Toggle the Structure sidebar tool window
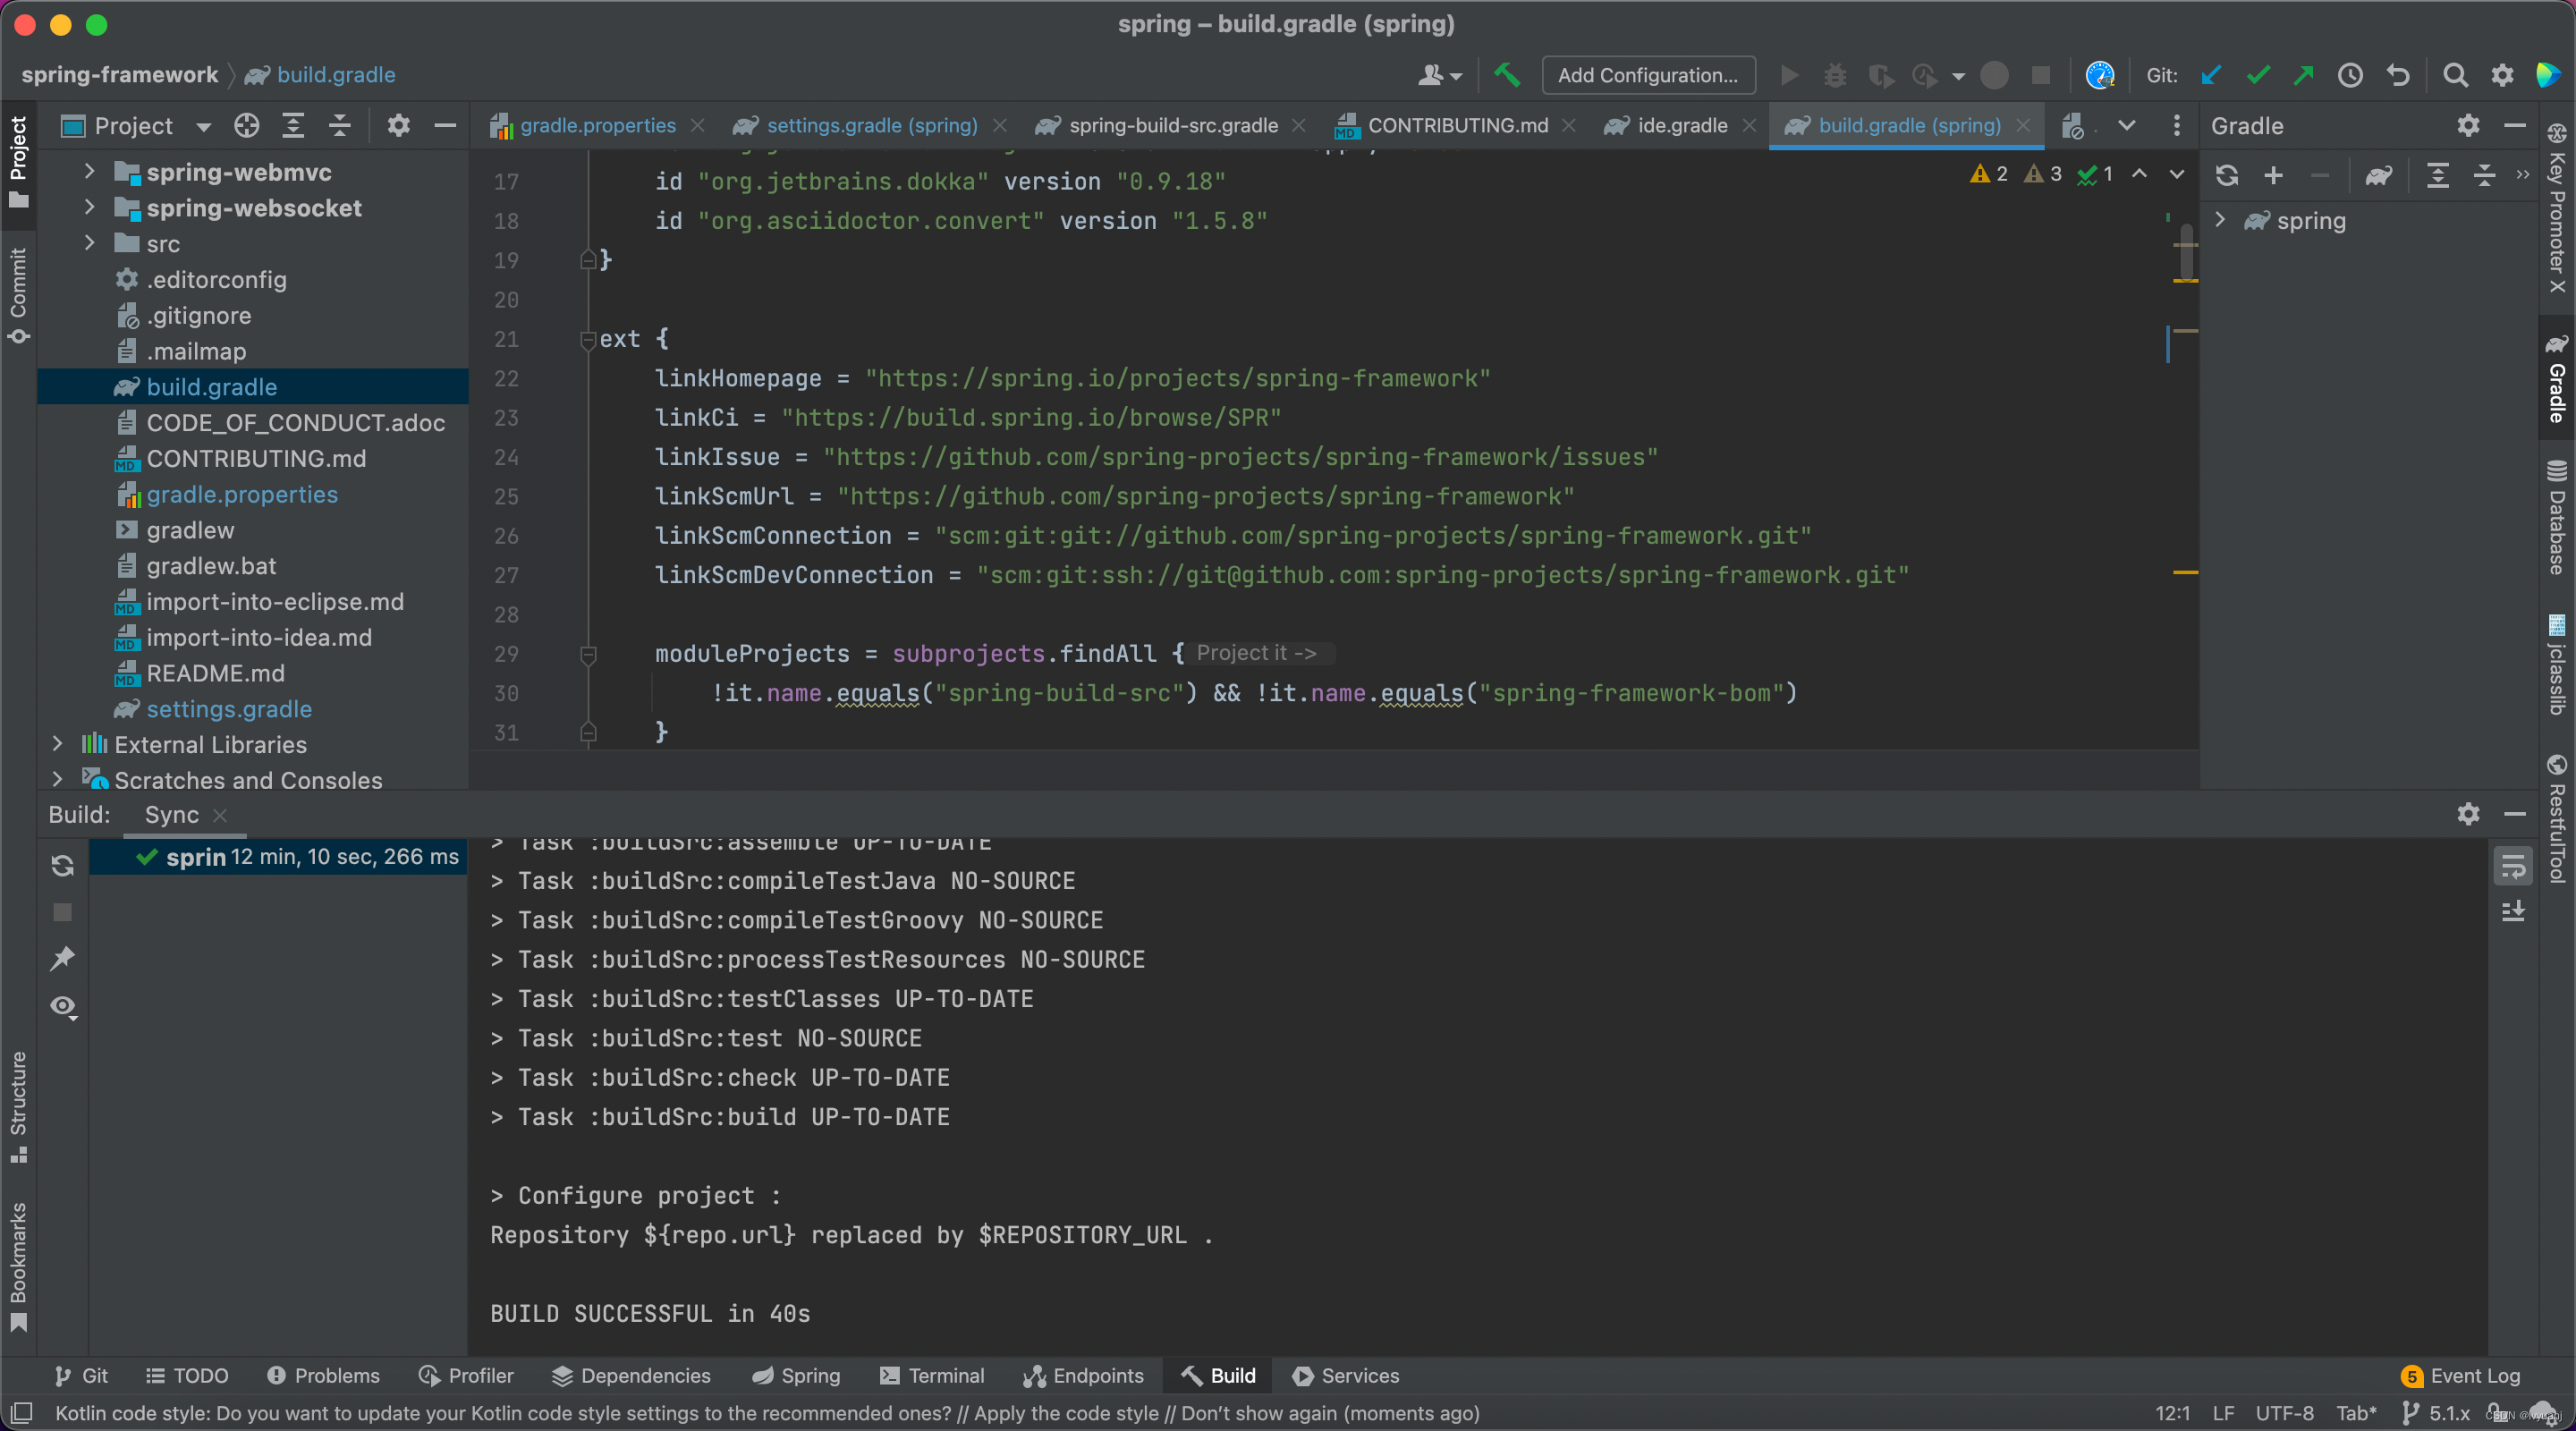Image resolution: width=2576 pixels, height=1431 pixels. [18, 1106]
